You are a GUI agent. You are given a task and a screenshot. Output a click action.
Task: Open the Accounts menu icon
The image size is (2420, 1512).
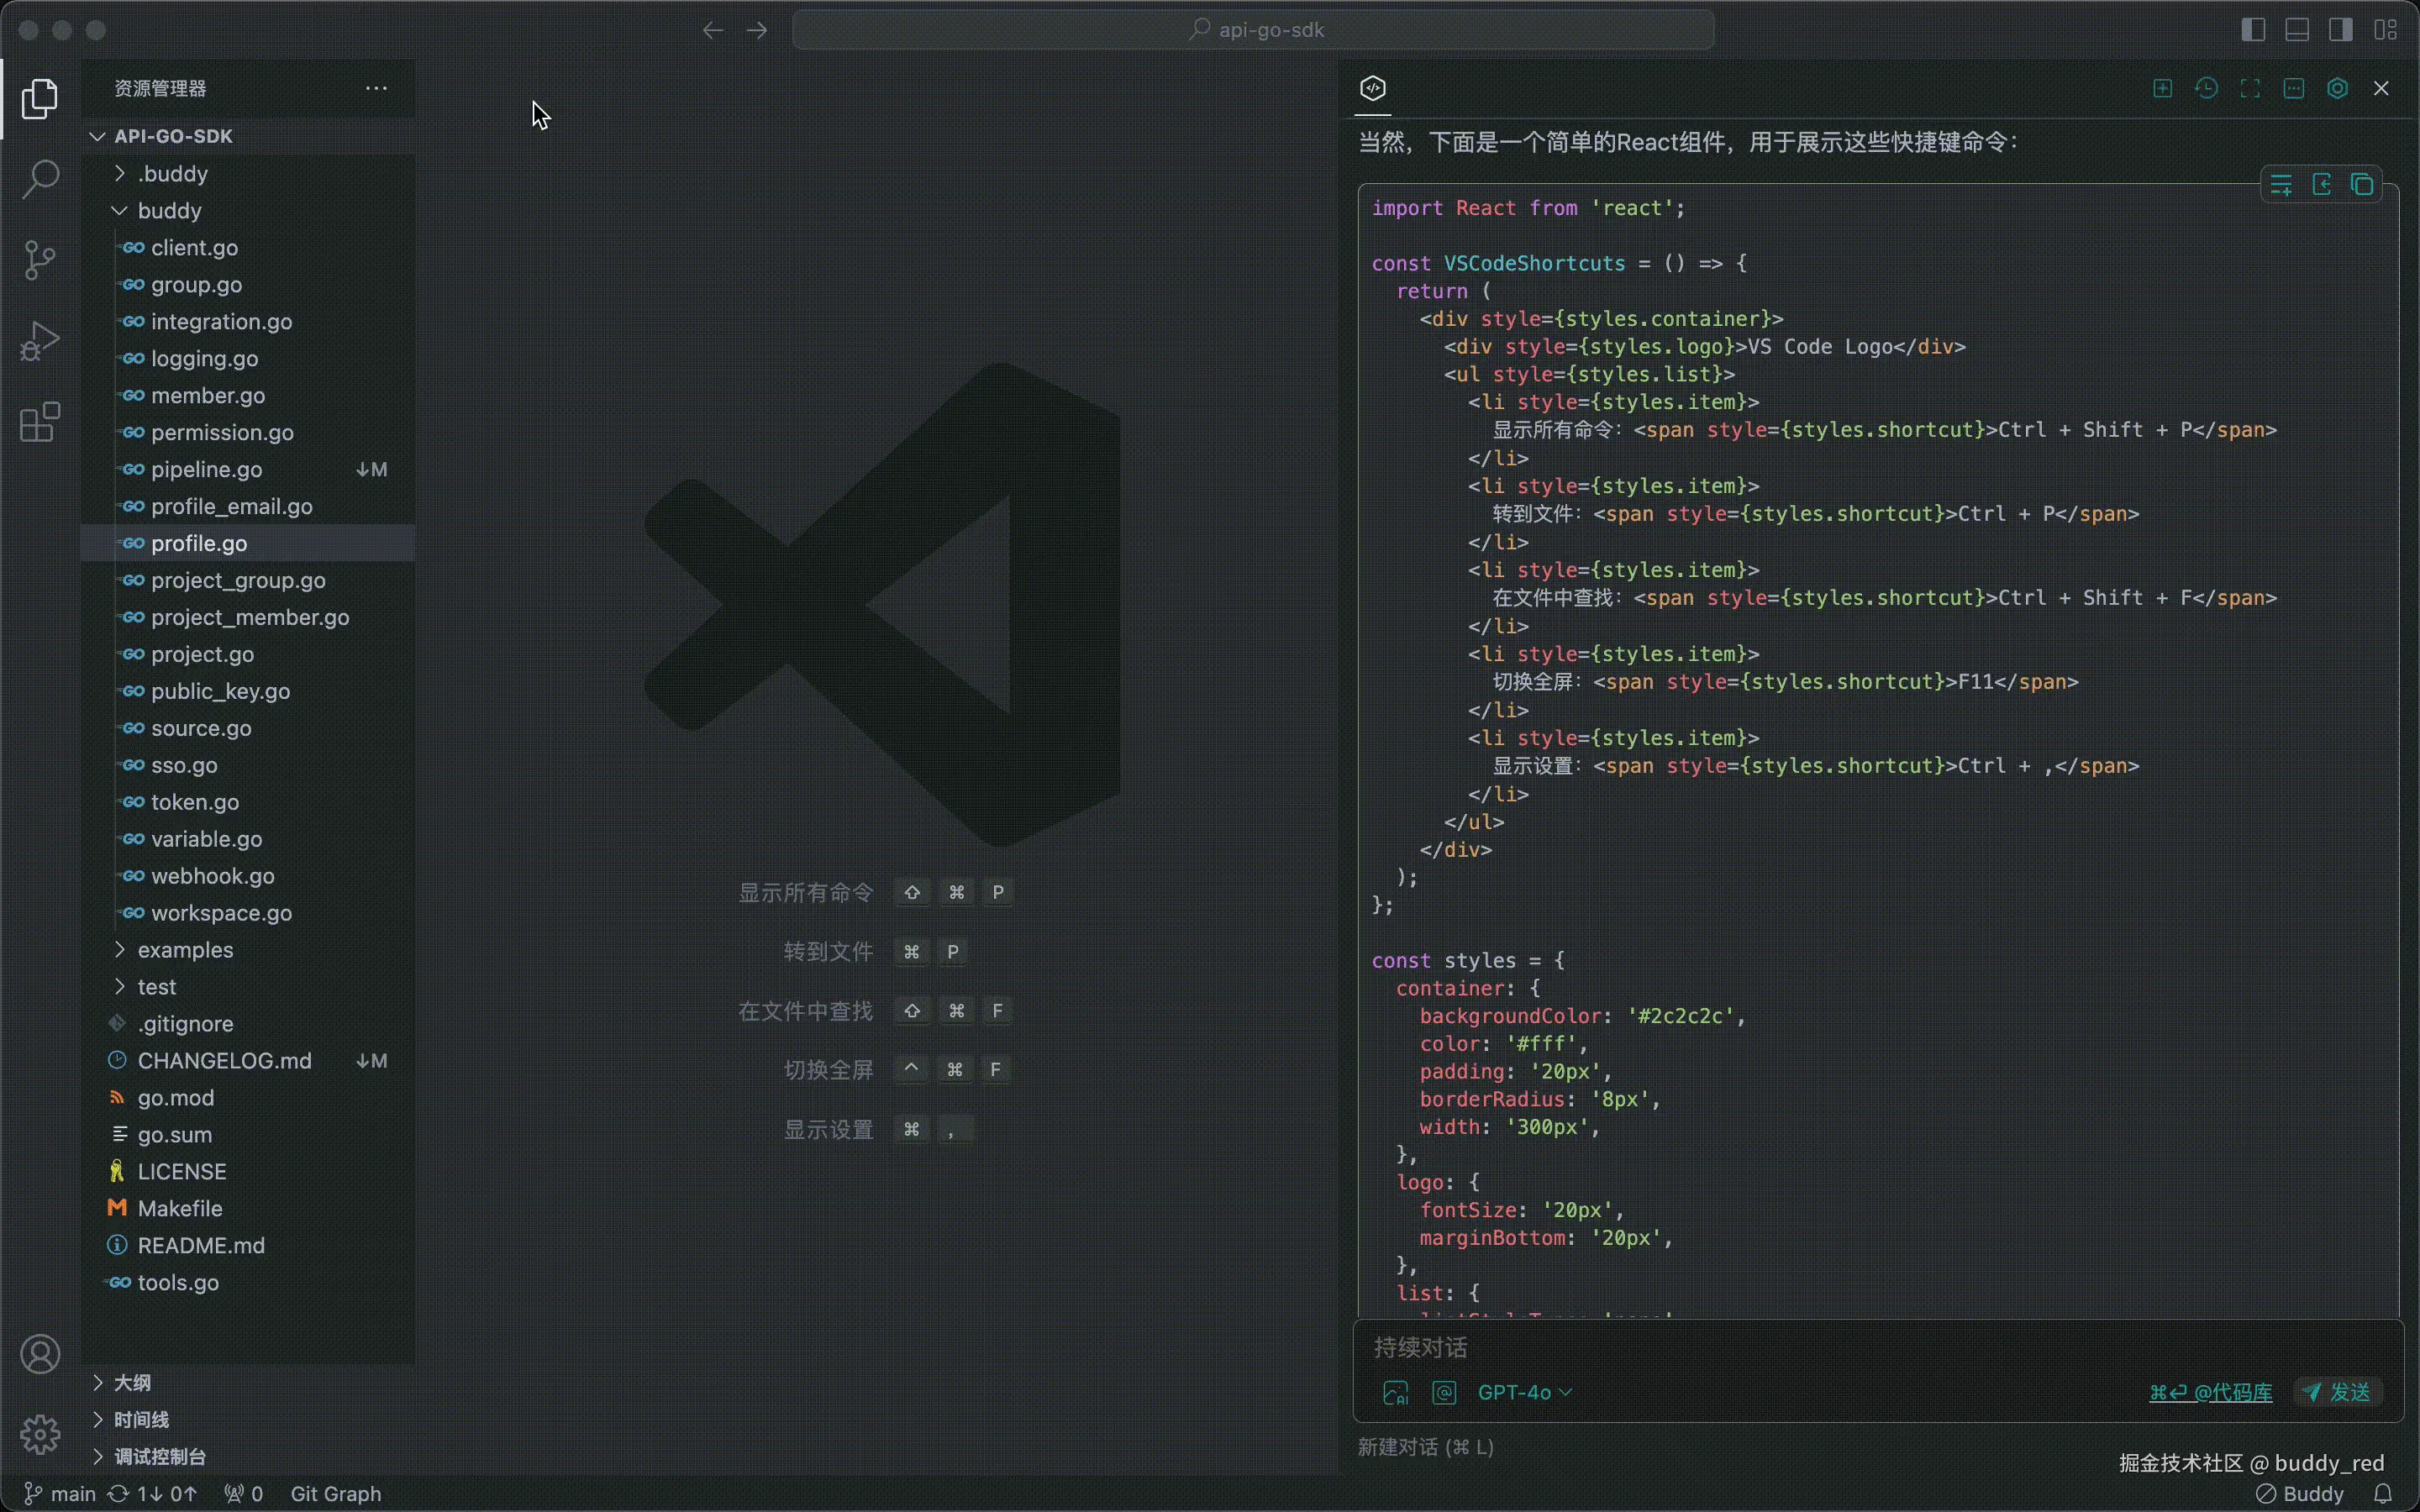click(40, 1355)
